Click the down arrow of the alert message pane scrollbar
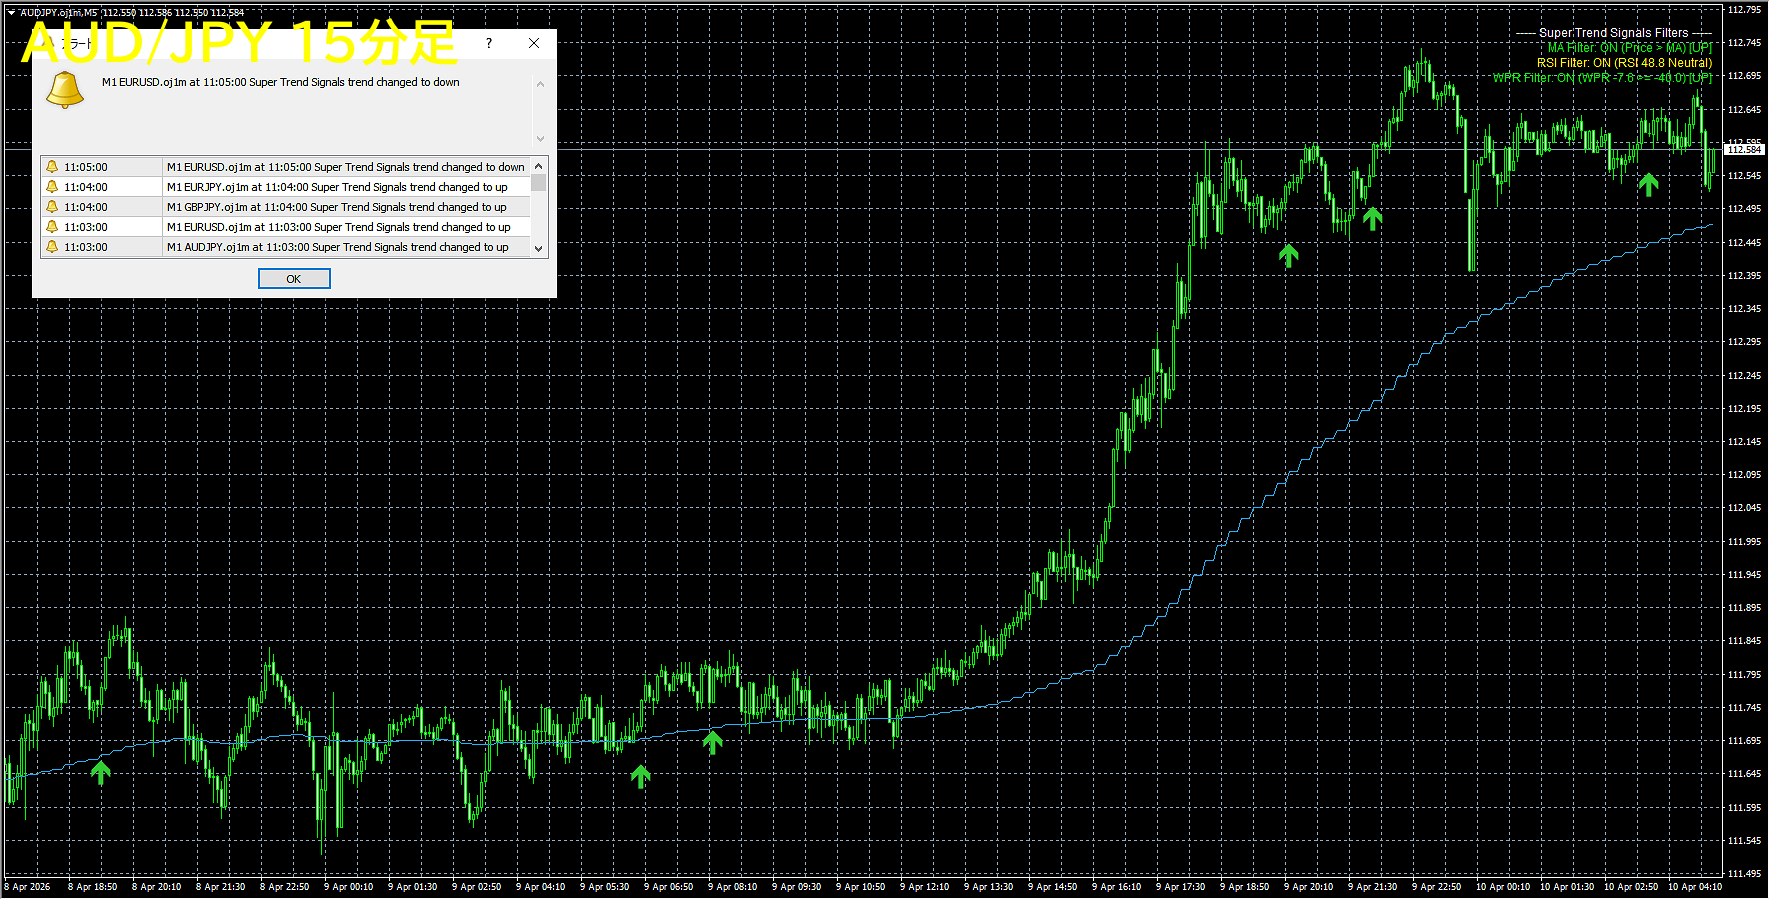The width and height of the screenshot is (1770, 900). [x=540, y=139]
